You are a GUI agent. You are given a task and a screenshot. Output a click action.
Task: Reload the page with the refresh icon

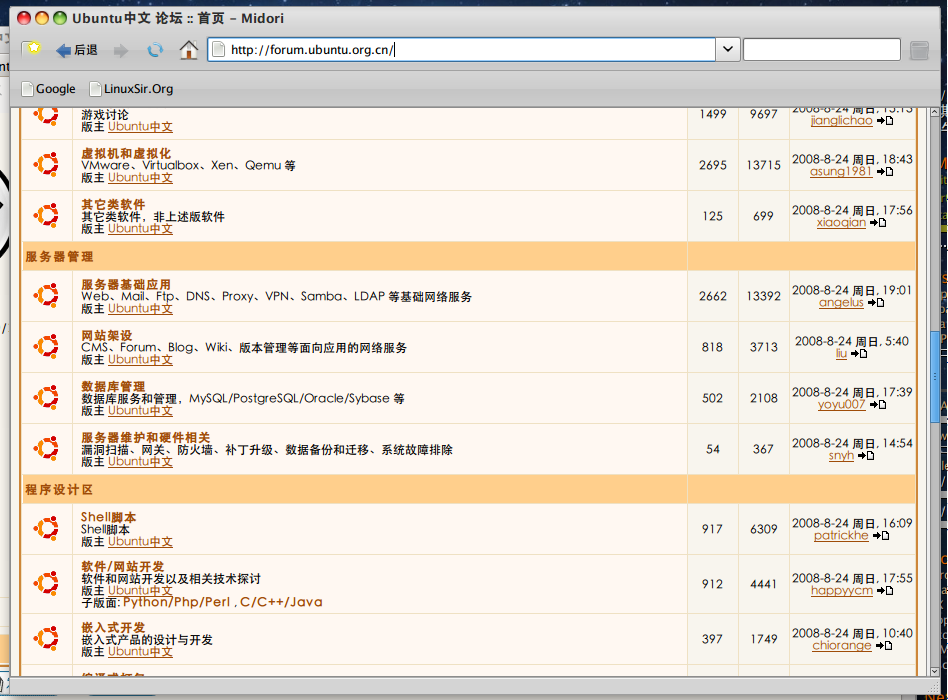click(155, 50)
